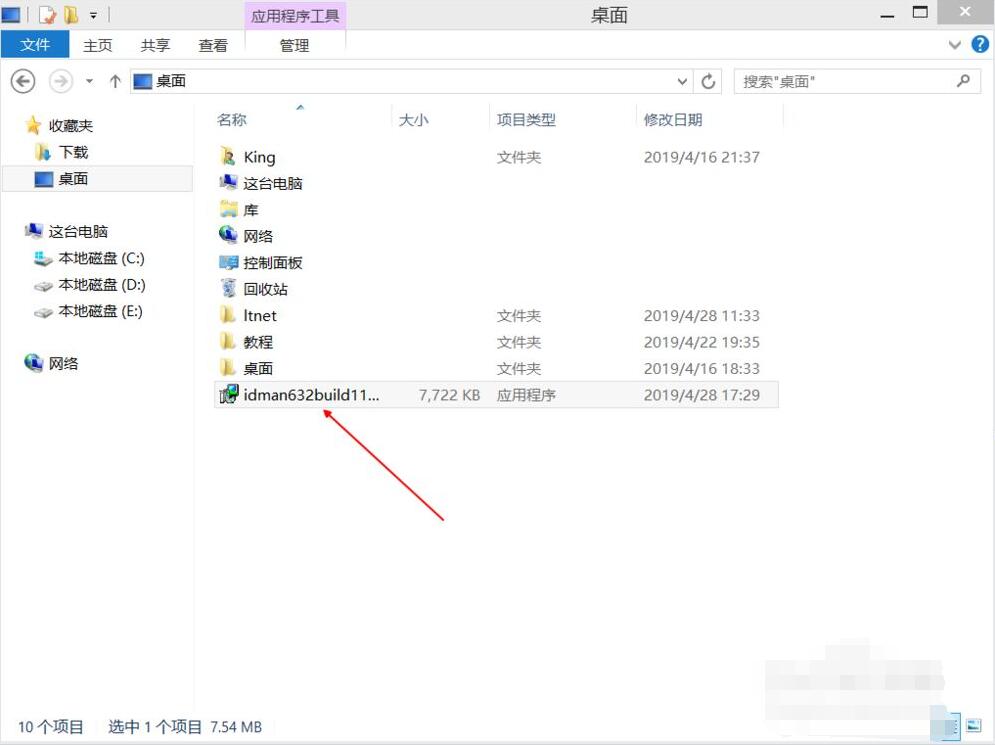Screen dimensions: 995x745
Task: Switch to large icons view in status bar
Action: tap(973, 725)
